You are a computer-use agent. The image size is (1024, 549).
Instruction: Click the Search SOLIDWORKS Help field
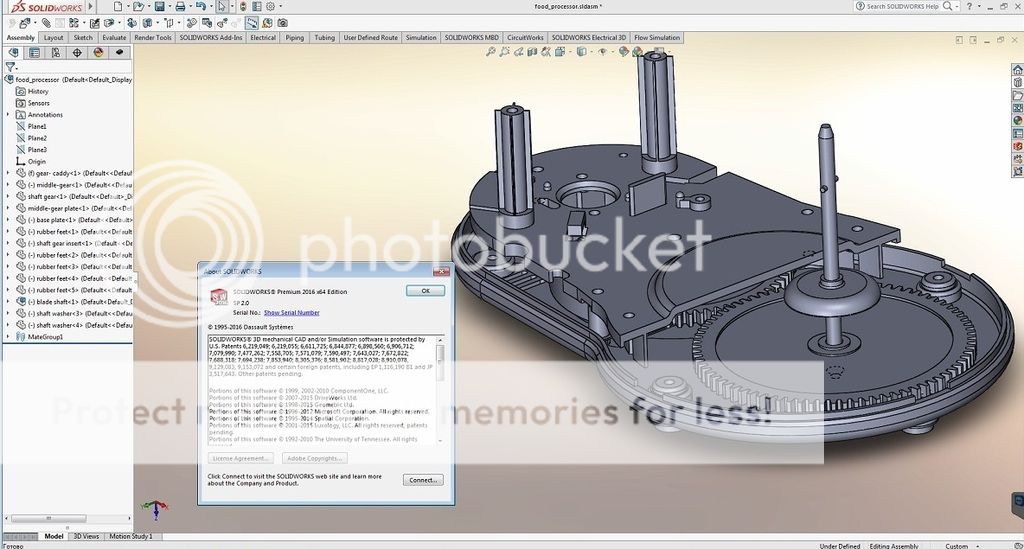coord(905,6)
